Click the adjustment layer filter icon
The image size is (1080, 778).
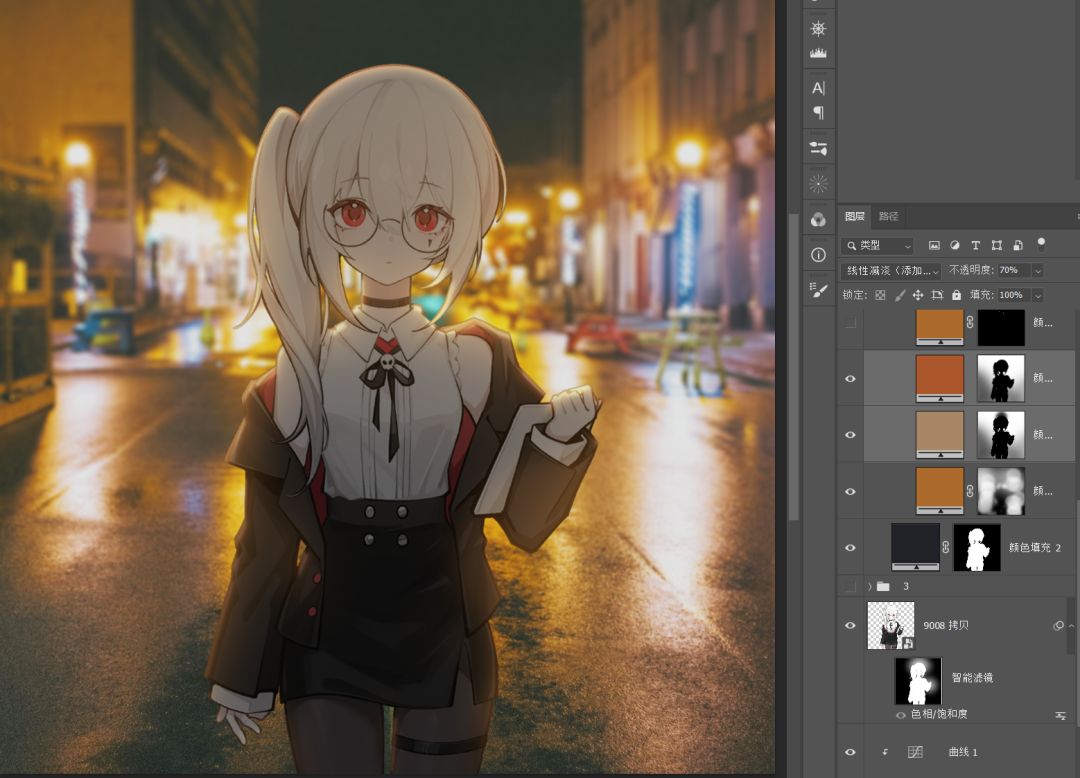[x=954, y=245]
